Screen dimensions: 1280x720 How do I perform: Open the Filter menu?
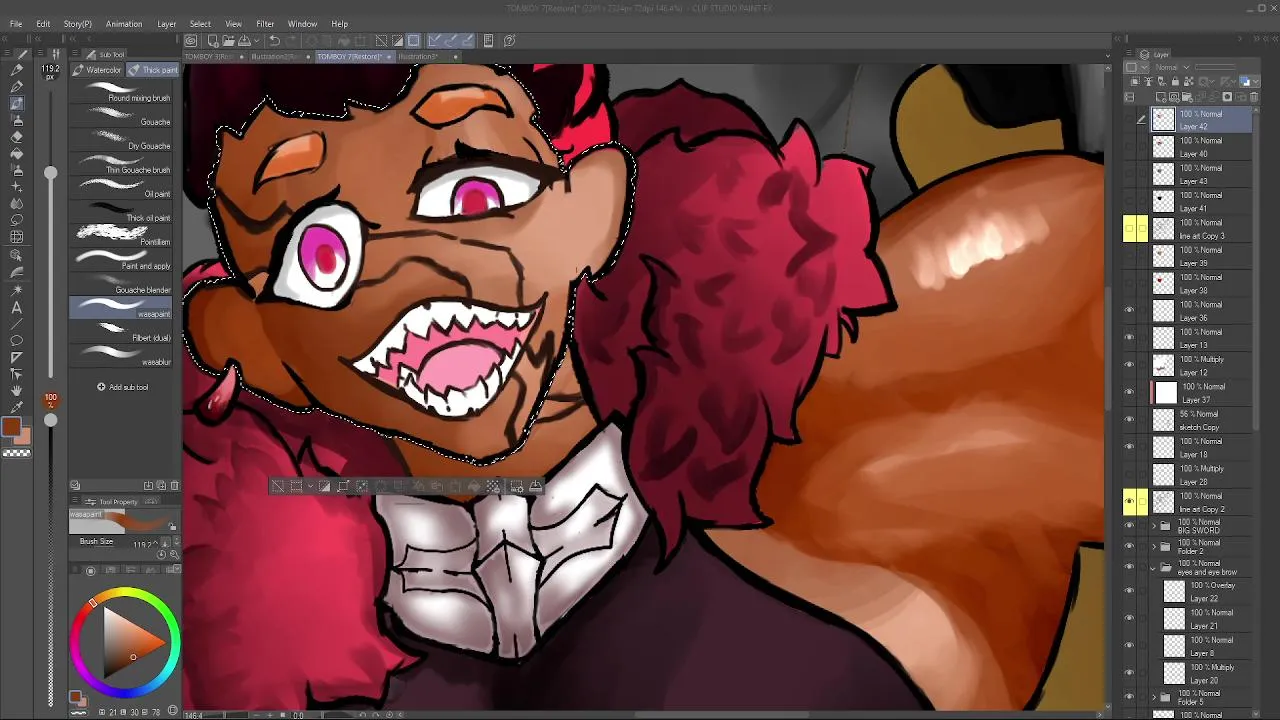[265, 24]
